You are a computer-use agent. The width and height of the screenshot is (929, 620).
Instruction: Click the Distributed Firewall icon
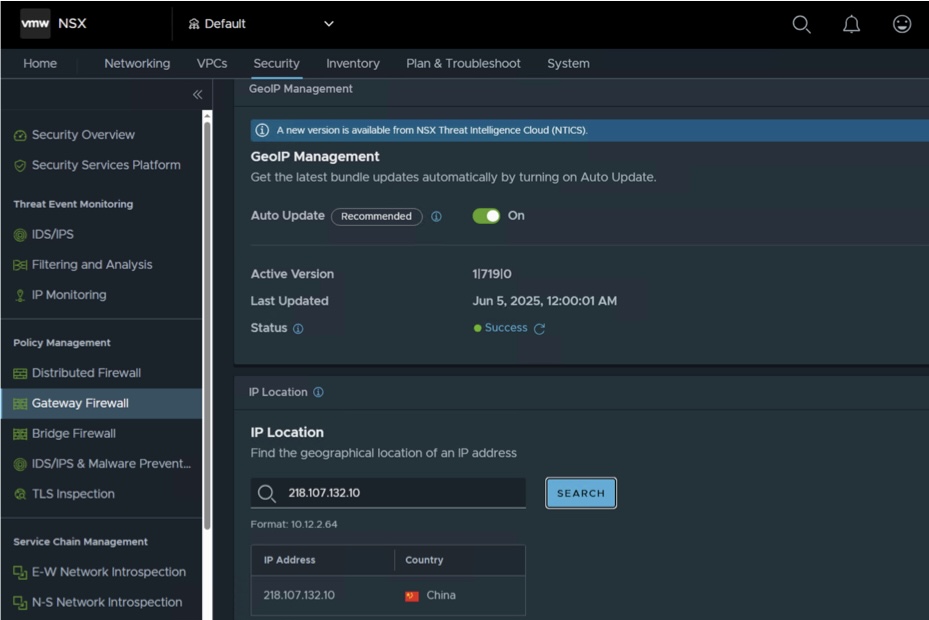pos(20,373)
